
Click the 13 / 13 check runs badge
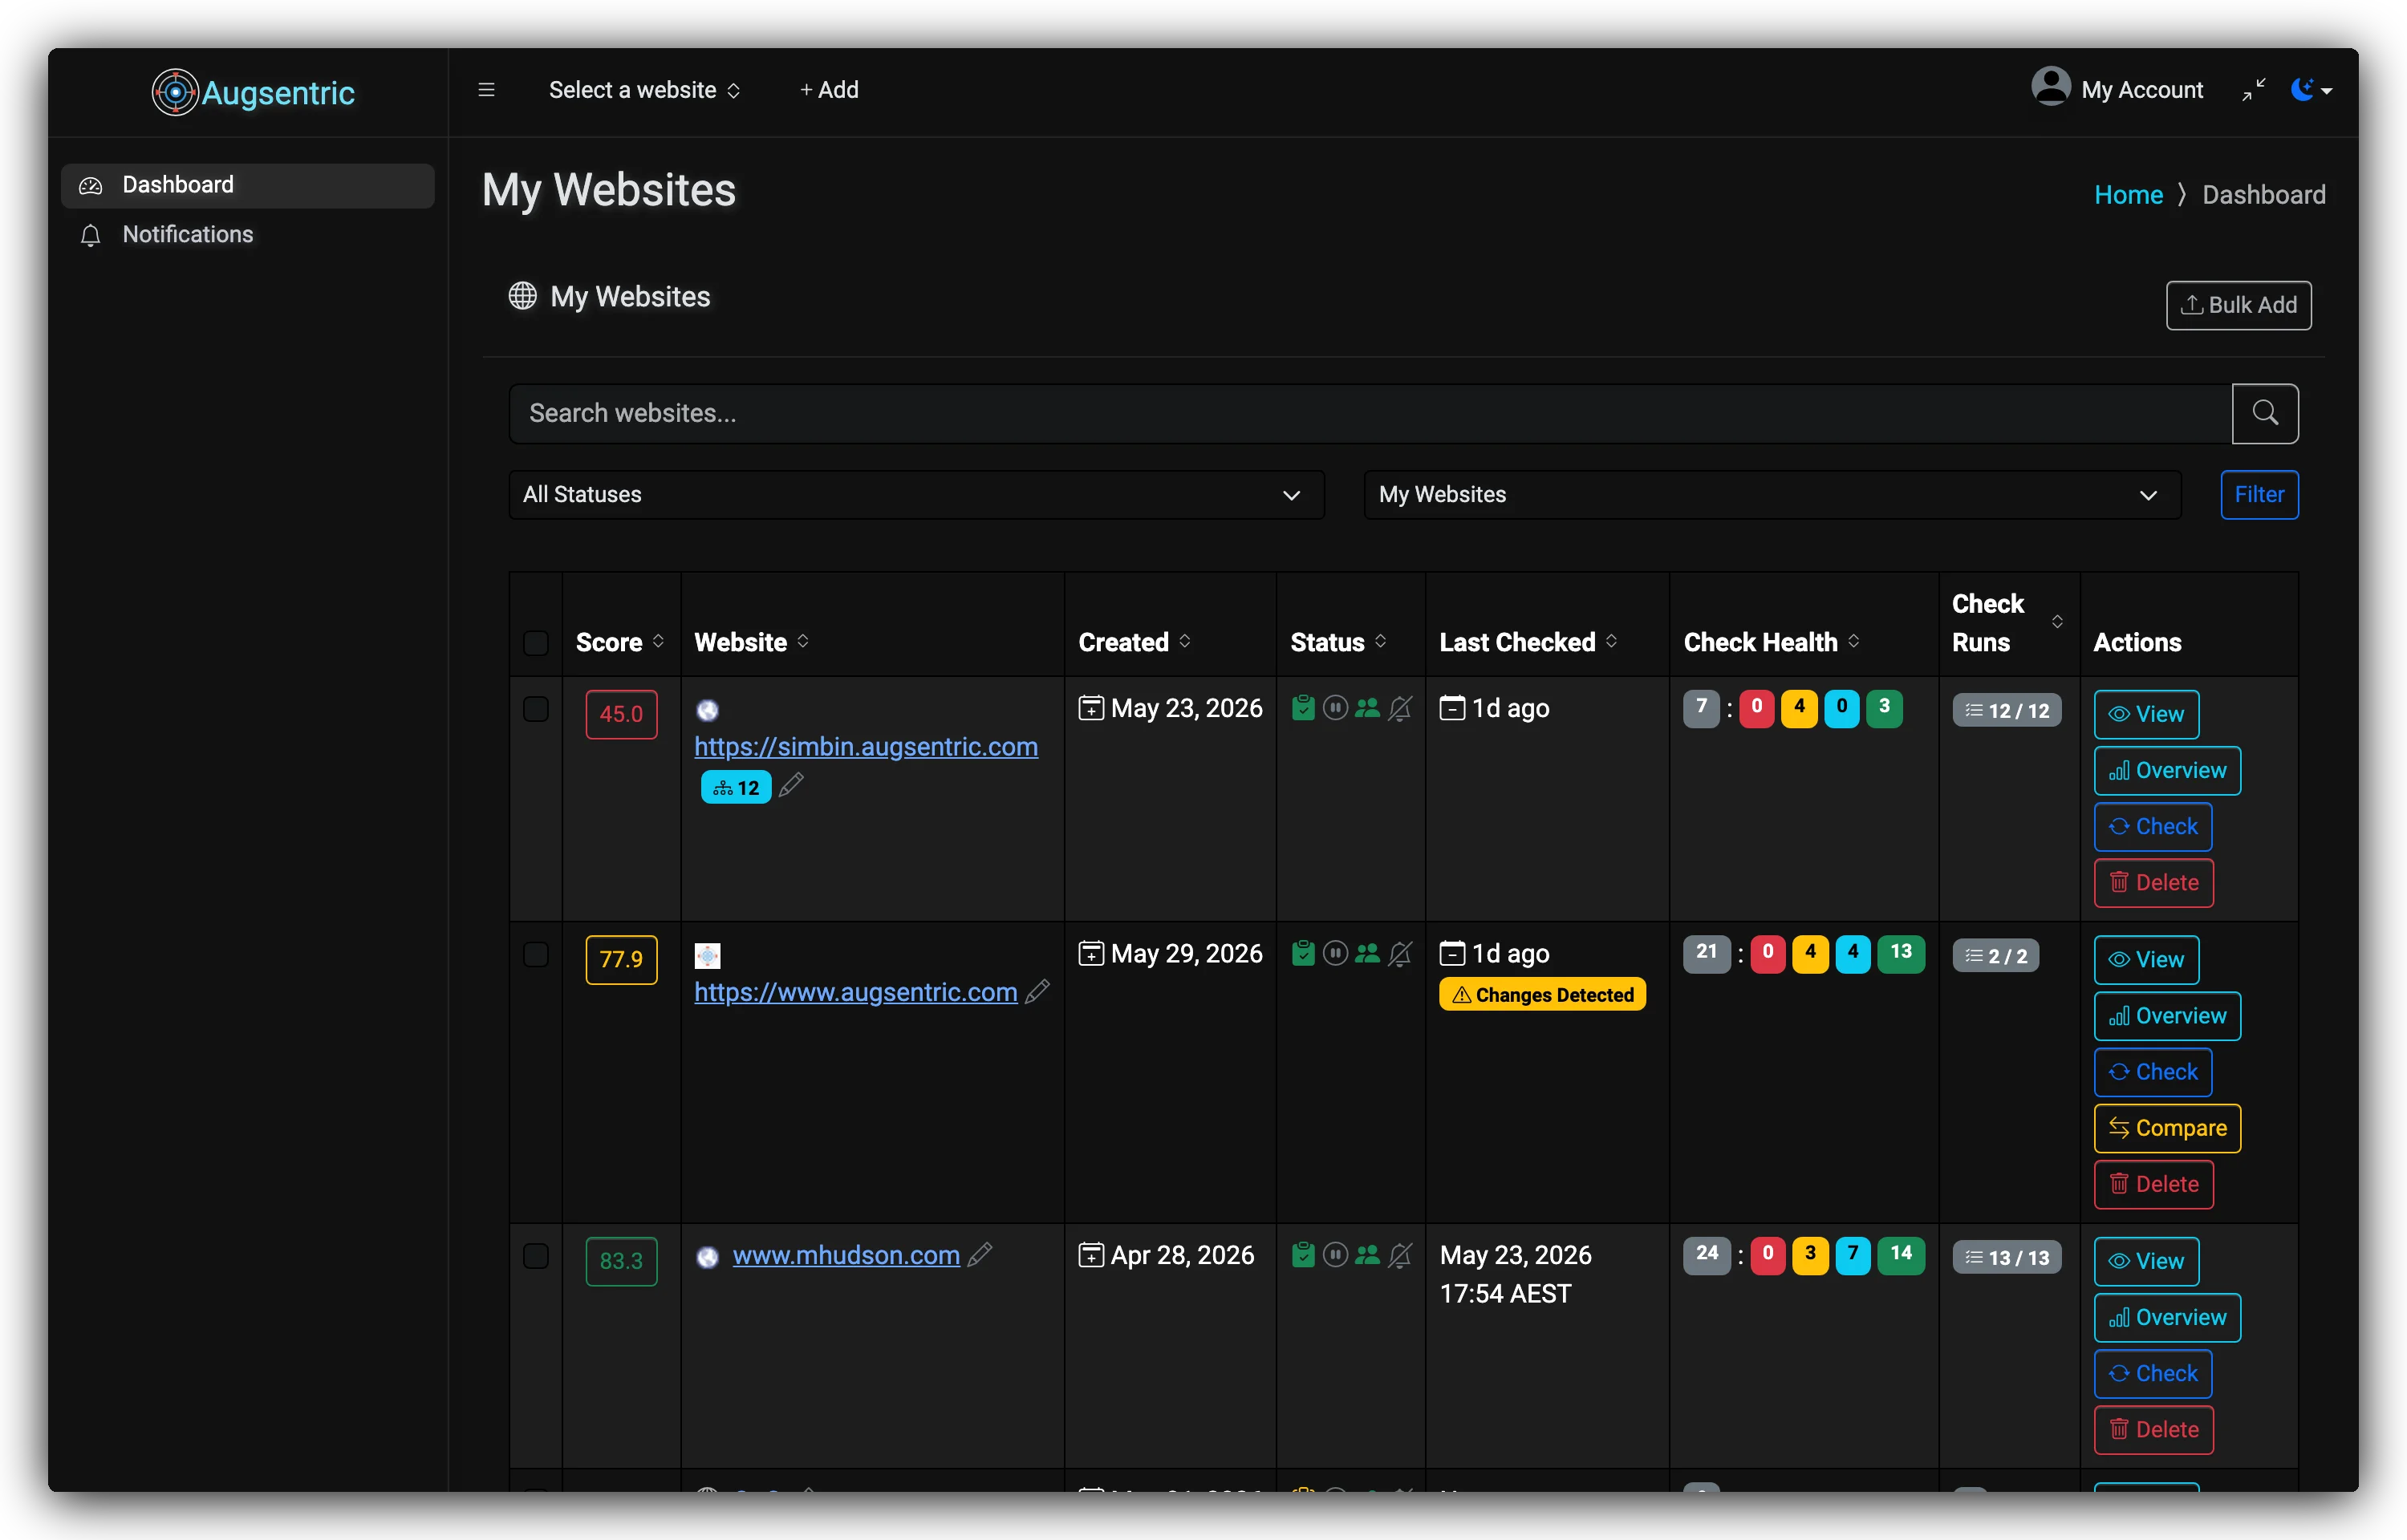2006,1257
